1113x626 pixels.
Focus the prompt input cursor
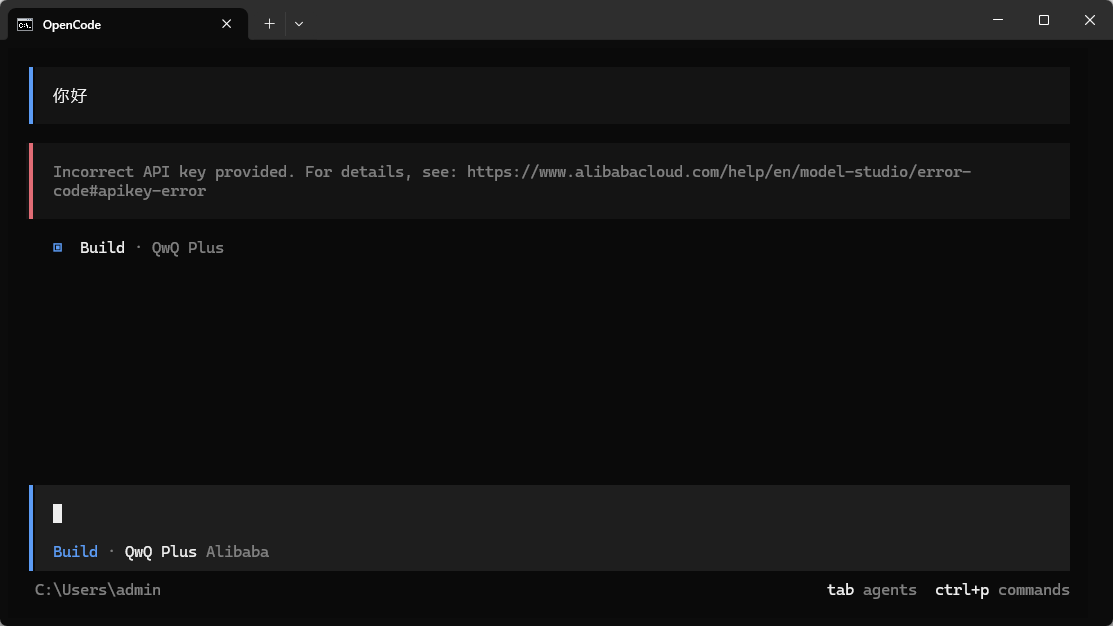pos(57,513)
